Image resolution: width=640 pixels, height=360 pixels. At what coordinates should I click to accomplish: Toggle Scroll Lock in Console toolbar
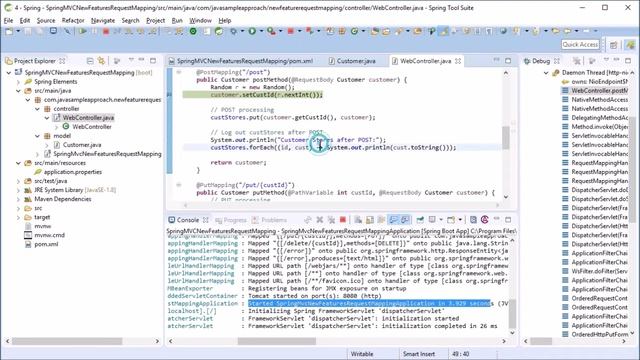click(x=370, y=220)
